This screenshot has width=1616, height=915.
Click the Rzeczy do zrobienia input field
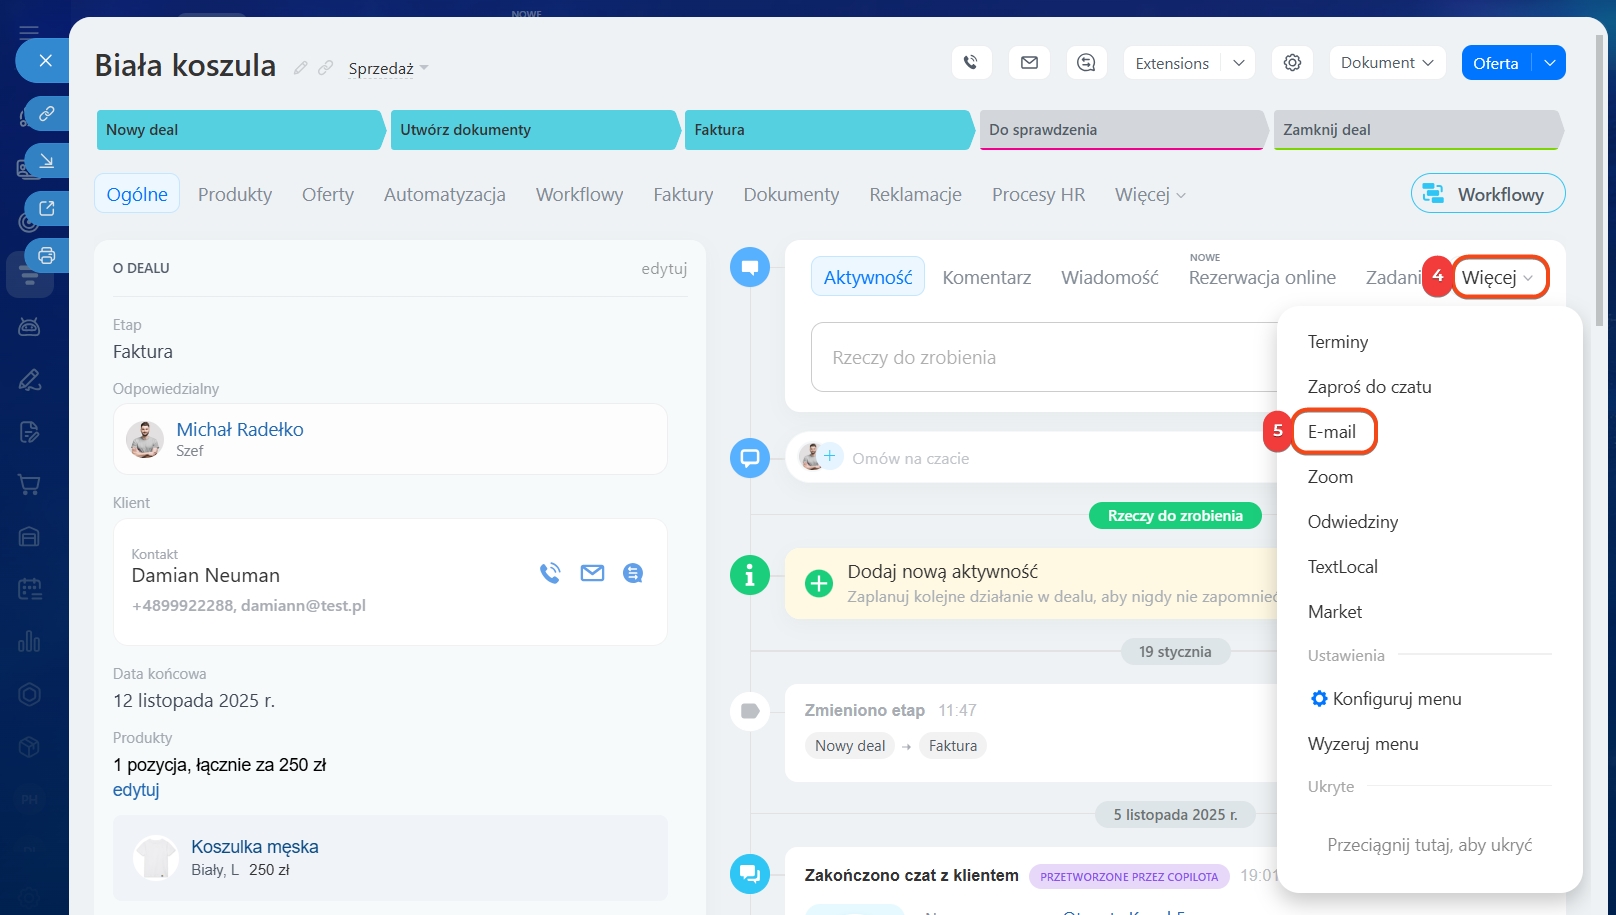tap(1040, 357)
